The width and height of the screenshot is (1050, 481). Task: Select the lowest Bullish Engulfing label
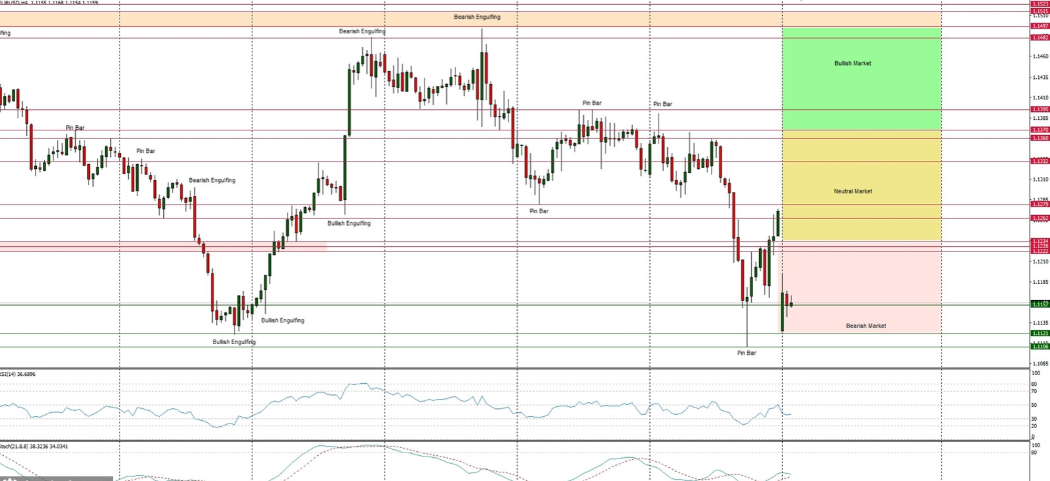pyautogui.click(x=234, y=342)
